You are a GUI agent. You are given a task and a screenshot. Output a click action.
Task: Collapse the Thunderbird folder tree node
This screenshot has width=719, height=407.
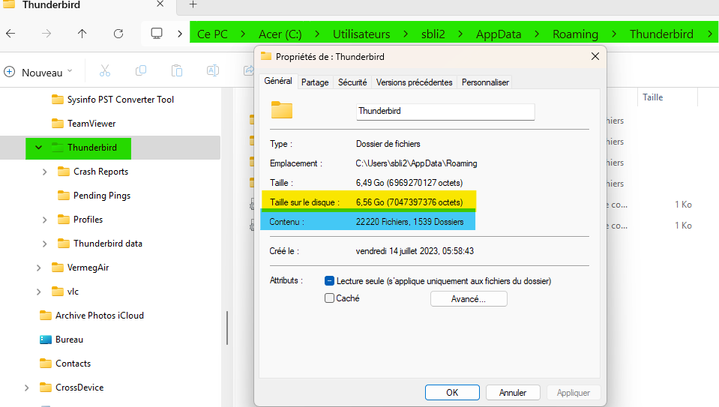coord(38,148)
